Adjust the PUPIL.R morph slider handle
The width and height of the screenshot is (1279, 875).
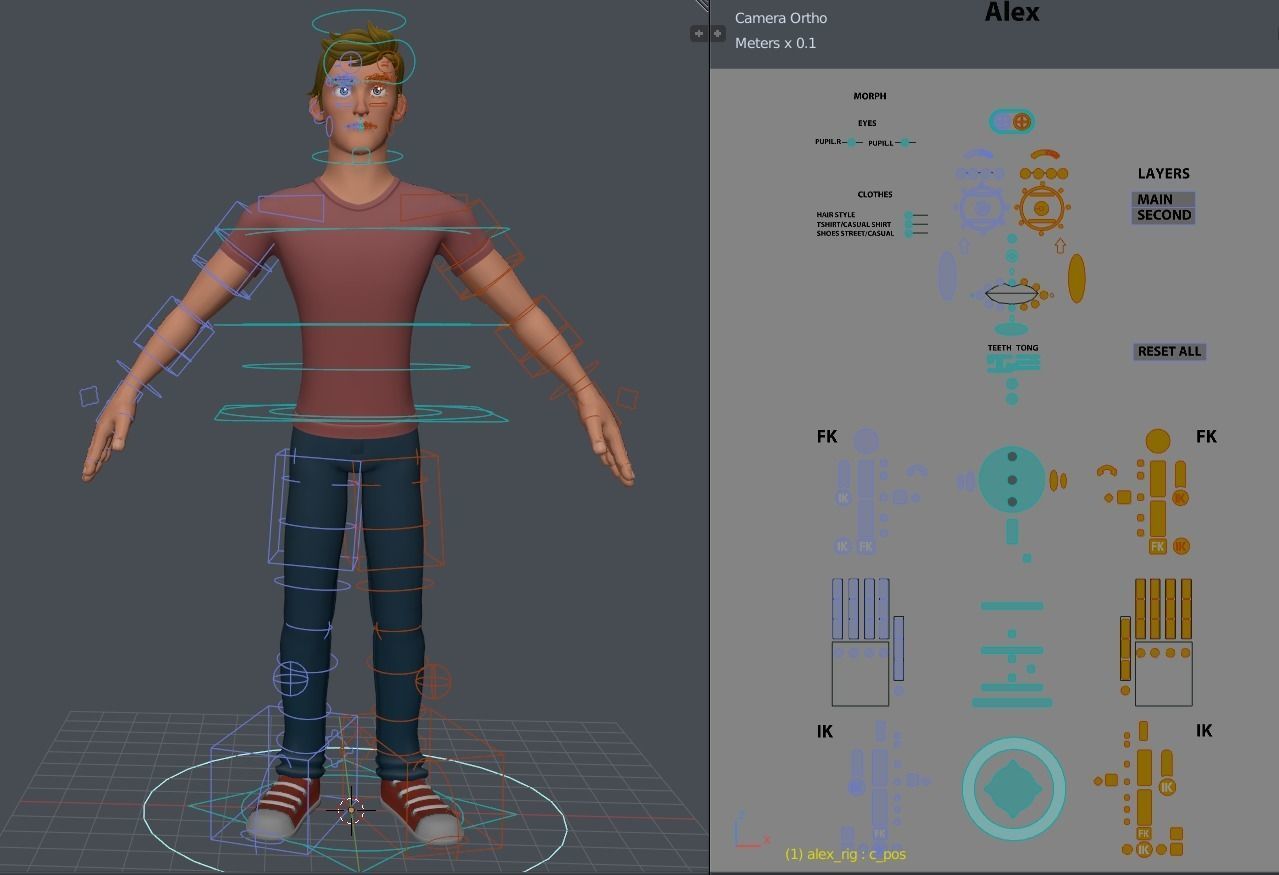[x=851, y=143]
